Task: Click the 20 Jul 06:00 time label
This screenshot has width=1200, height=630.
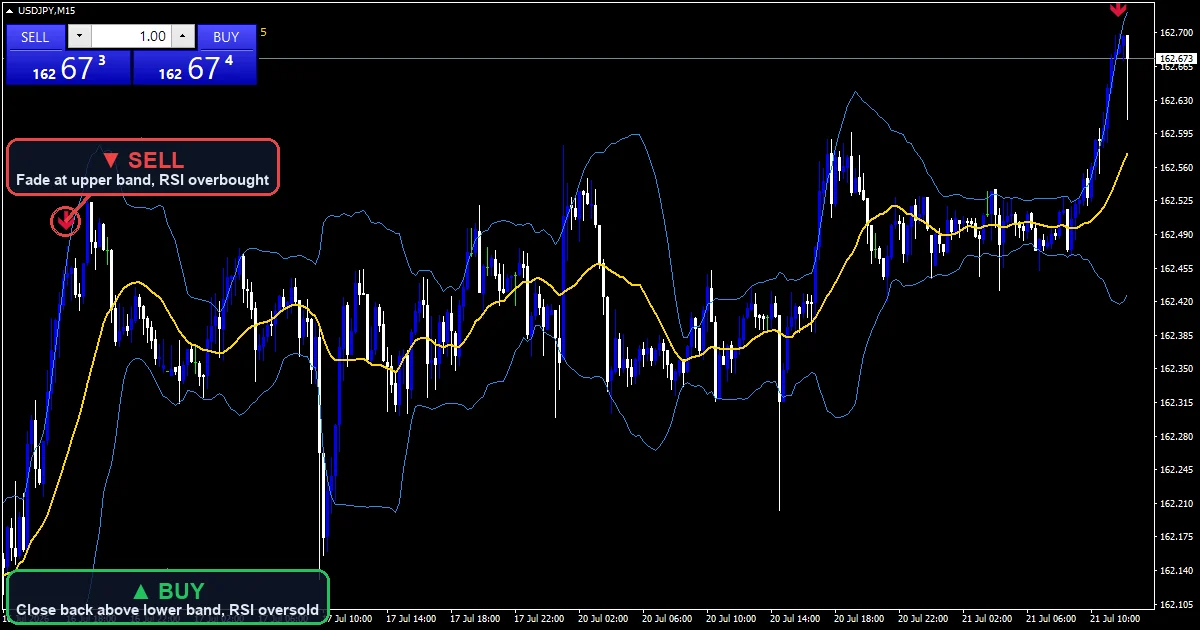Action: (669, 619)
